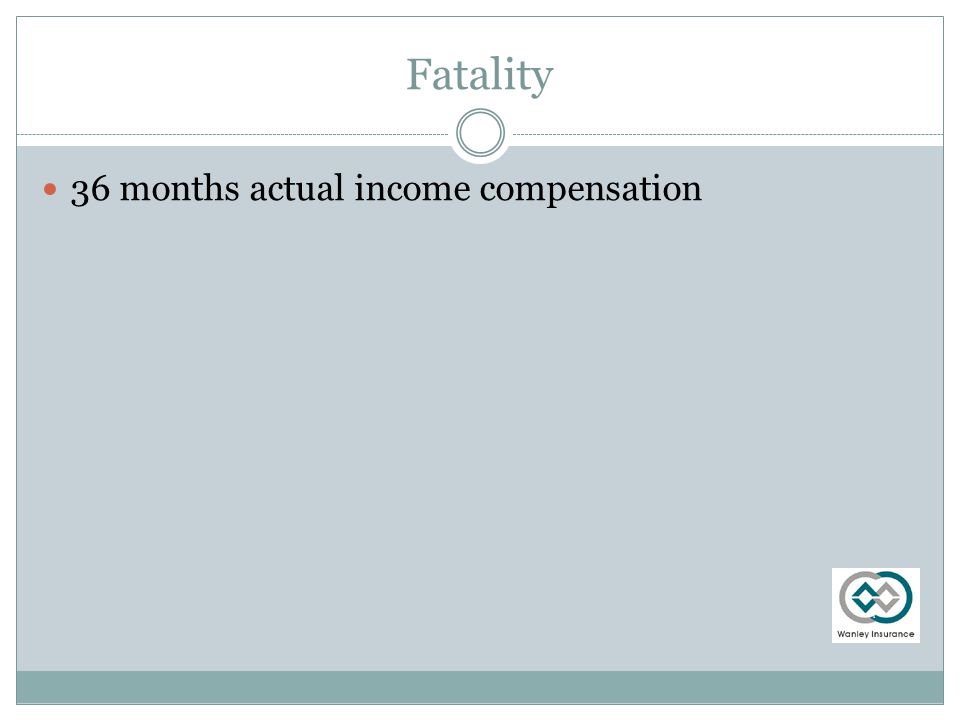Click the dashed divider left of circle

[x=233, y=134]
